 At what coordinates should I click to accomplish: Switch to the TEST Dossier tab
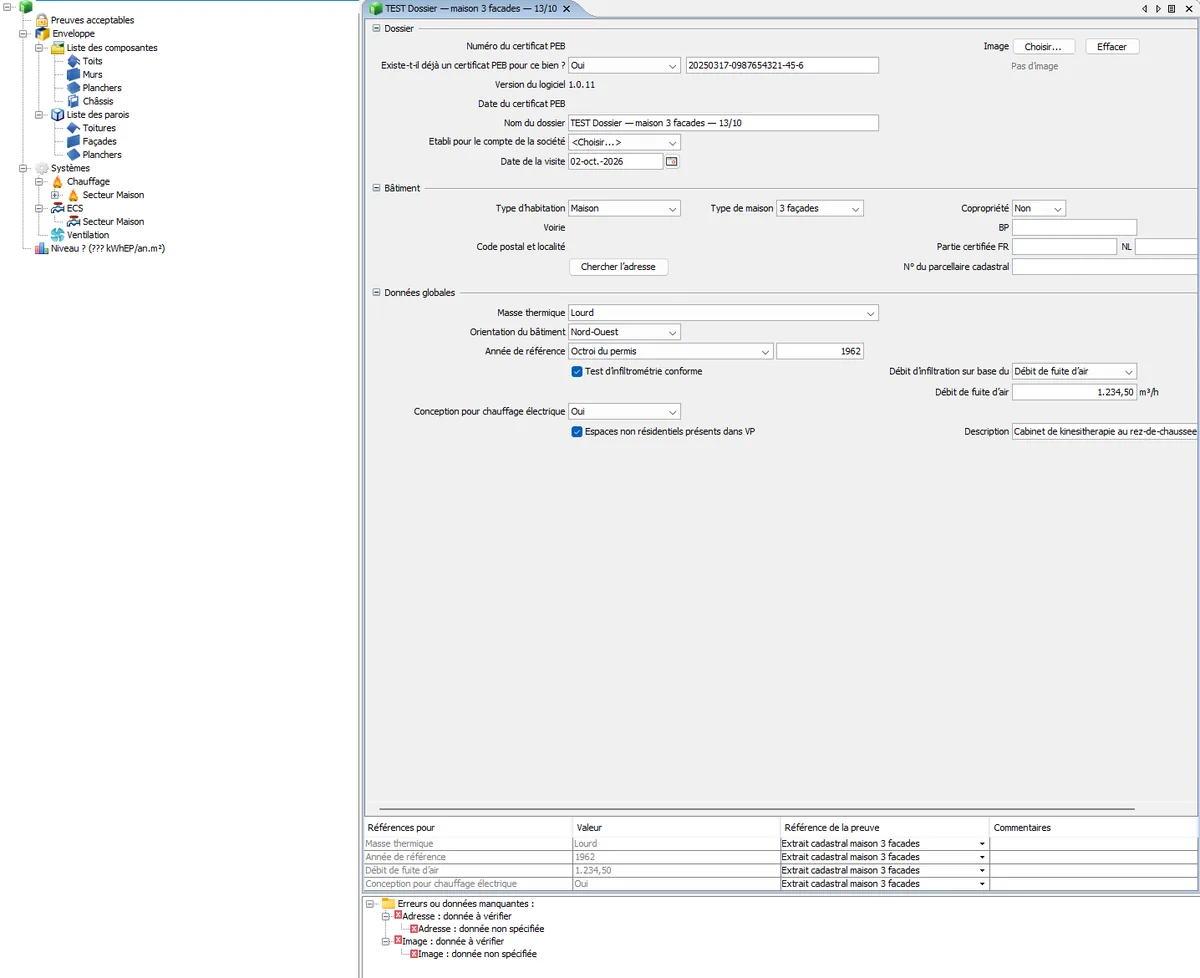point(470,8)
